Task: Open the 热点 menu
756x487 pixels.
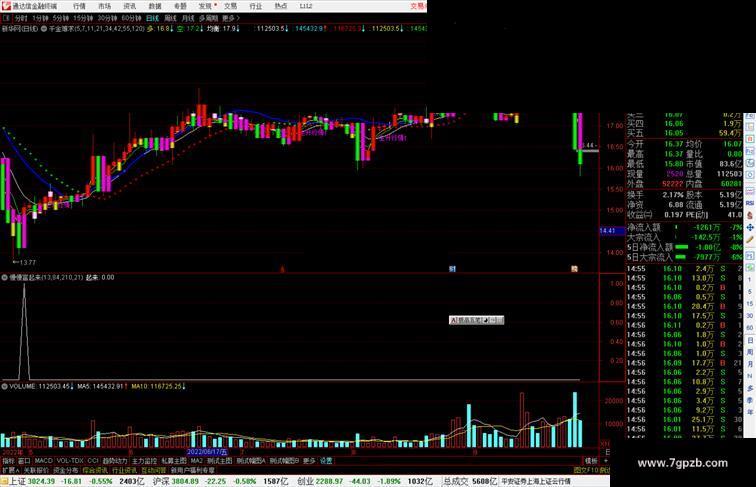Action: coord(281,6)
